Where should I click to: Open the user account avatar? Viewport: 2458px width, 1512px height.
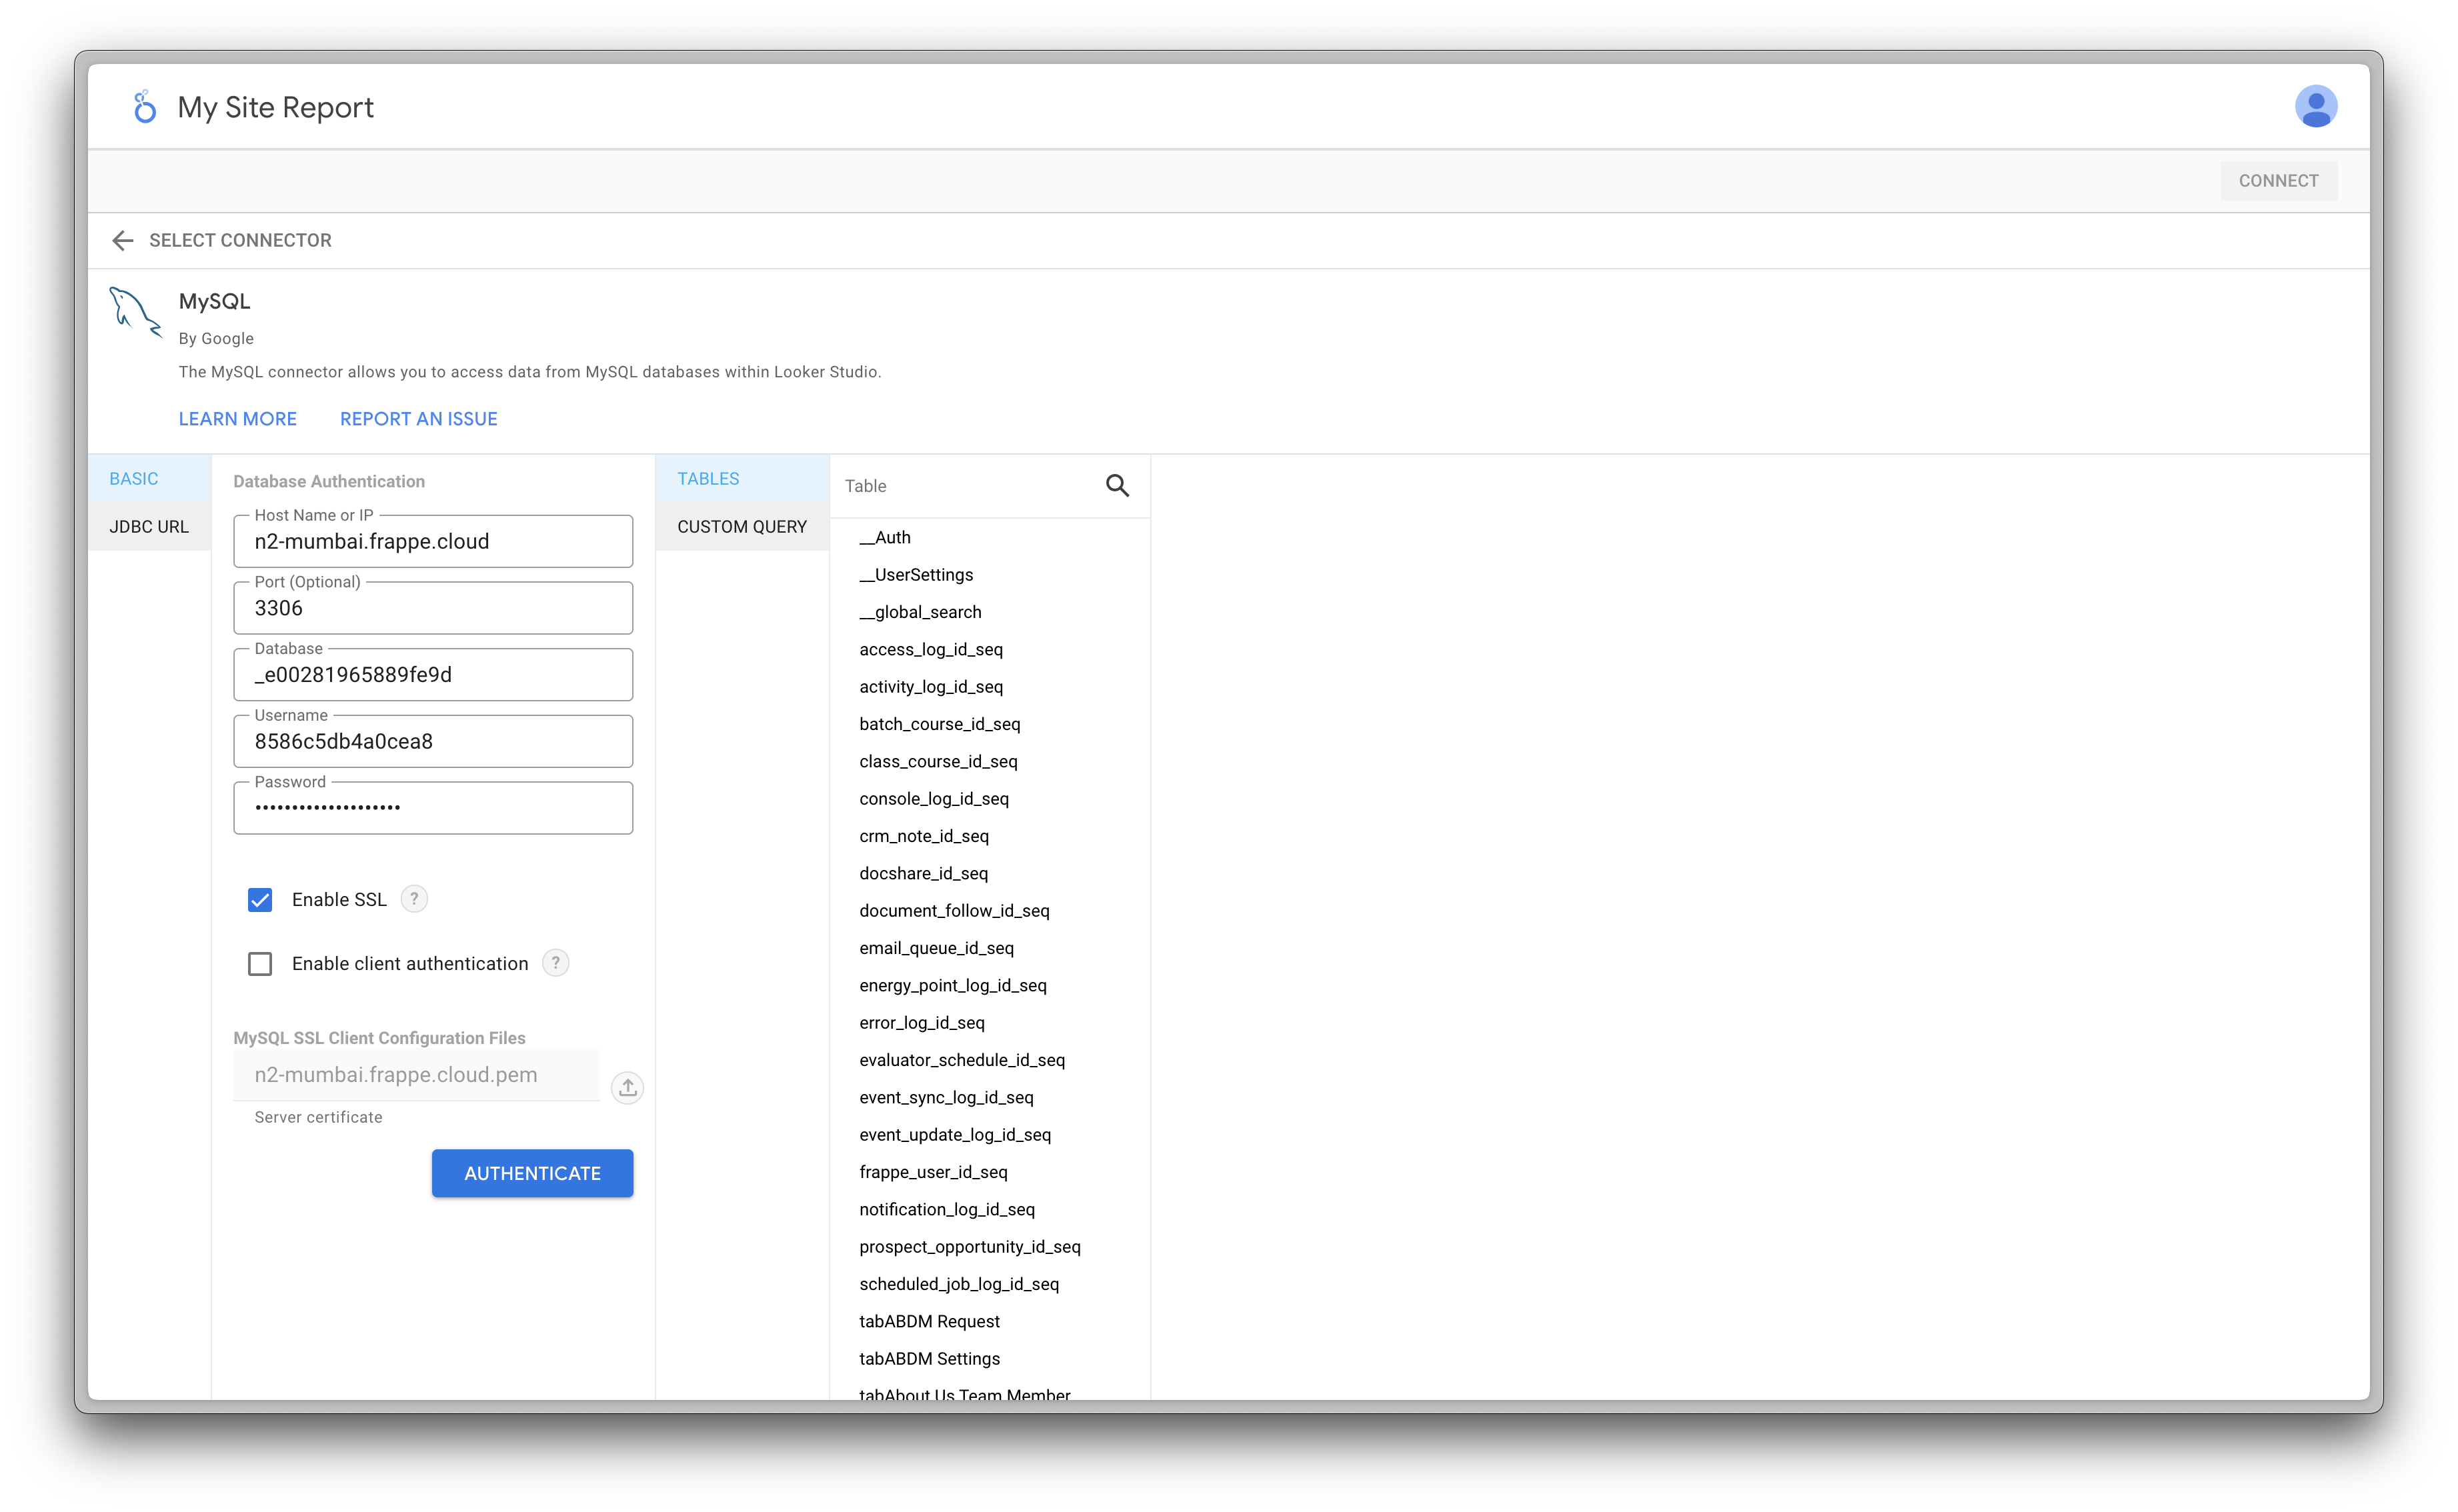[2315, 107]
